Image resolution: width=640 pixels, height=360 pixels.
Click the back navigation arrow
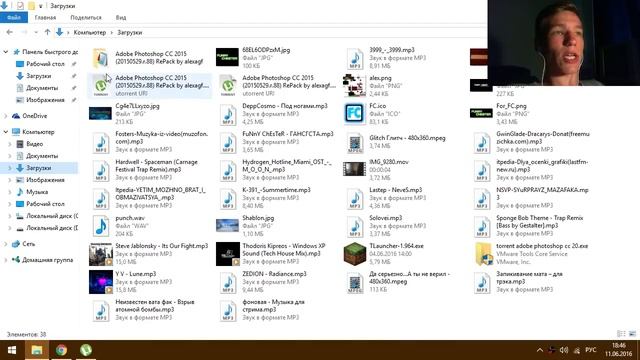10,32
